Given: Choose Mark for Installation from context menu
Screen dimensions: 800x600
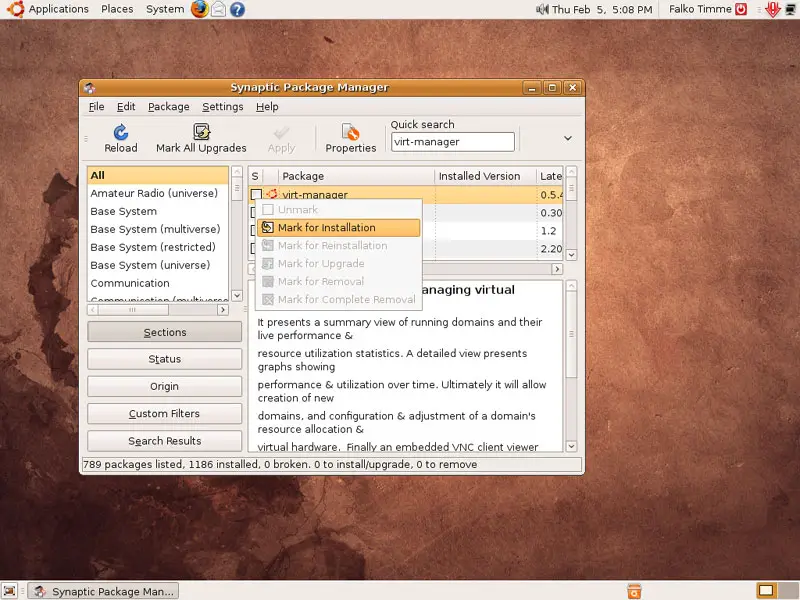Looking at the screenshot, I should coord(339,228).
